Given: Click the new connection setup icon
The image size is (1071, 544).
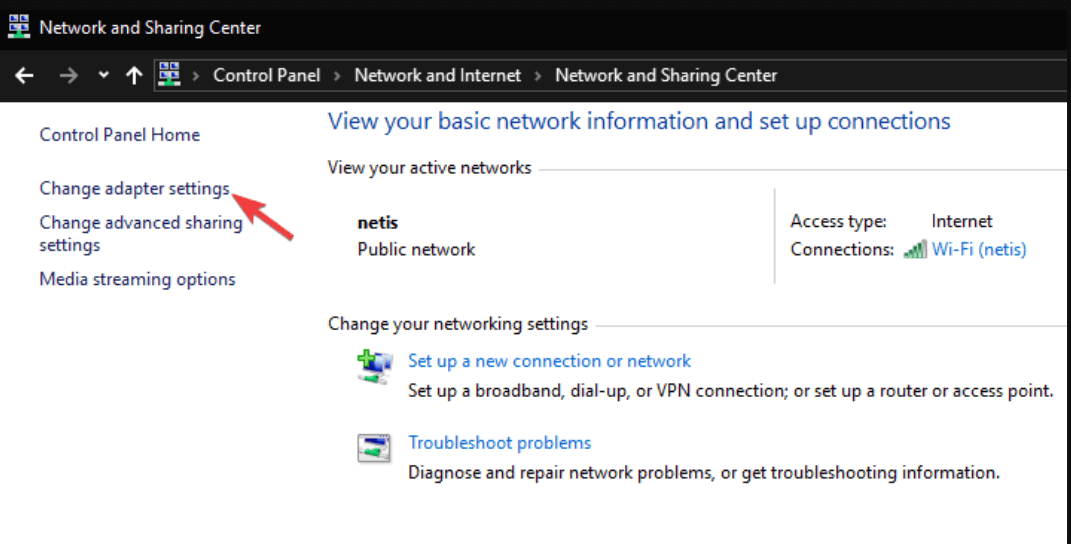Looking at the screenshot, I should tap(375, 367).
